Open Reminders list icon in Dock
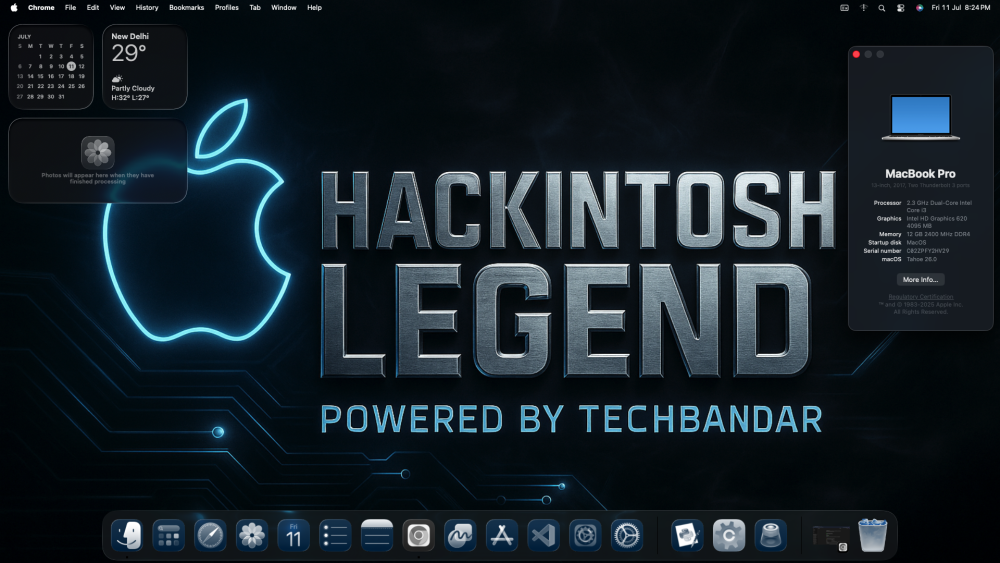Screen dimensions: 1000x563 pos(335,535)
